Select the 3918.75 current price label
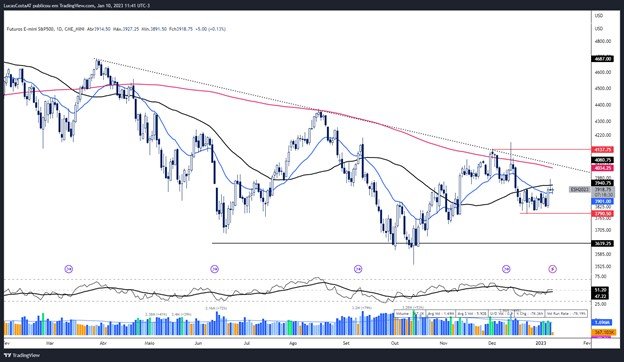 tap(603, 190)
